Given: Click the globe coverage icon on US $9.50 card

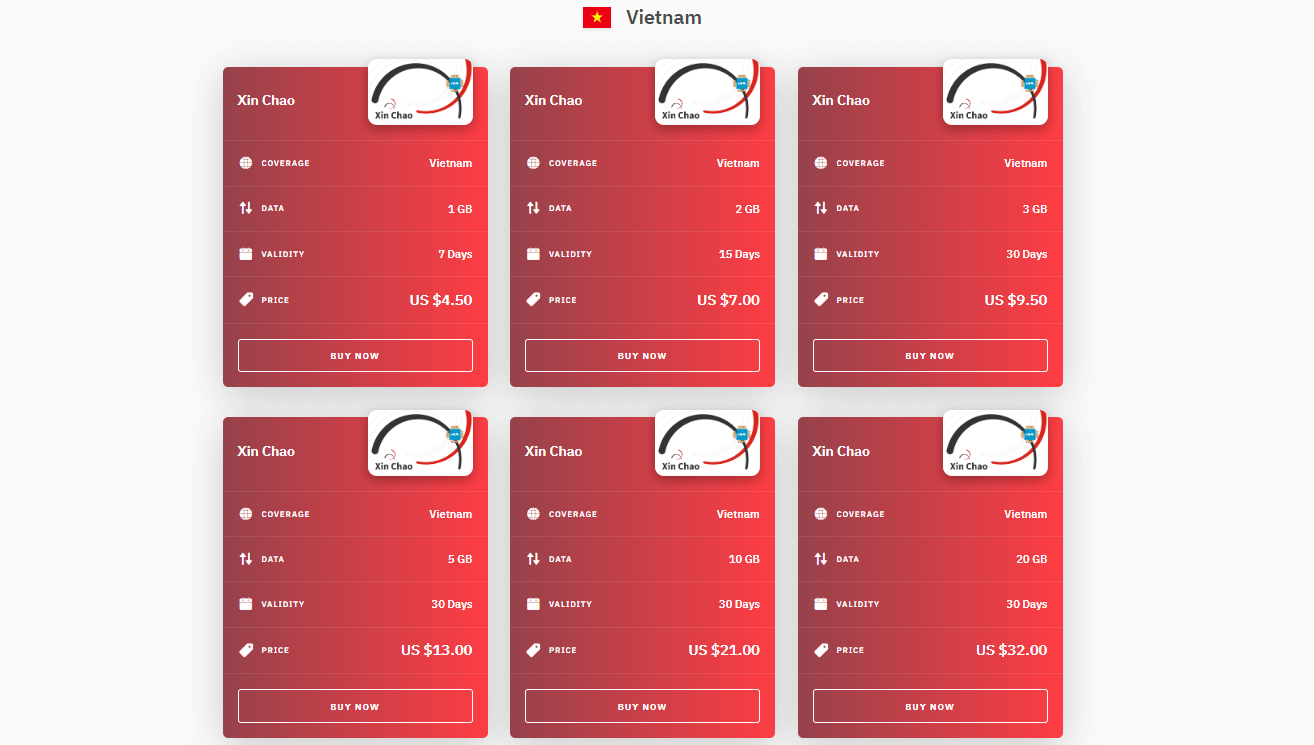Looking at the screenshot, I should tap(821, 163).
